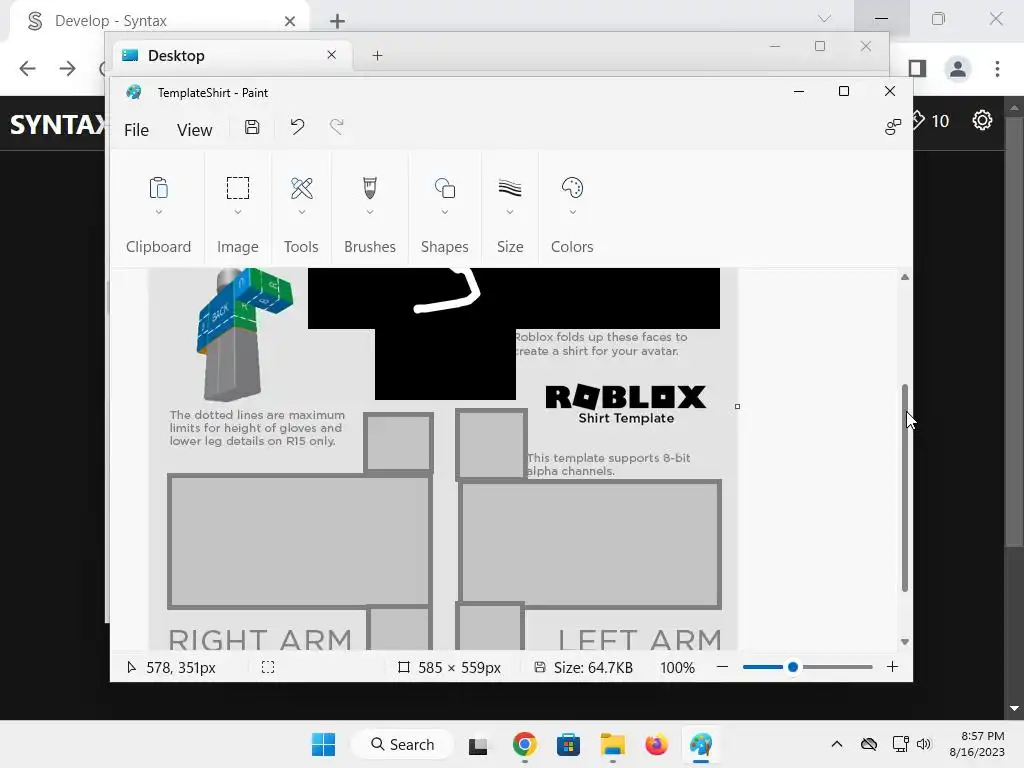Expand the Brushes dropdown chevron
The image size is (1024, 768).
coord(370,212)
